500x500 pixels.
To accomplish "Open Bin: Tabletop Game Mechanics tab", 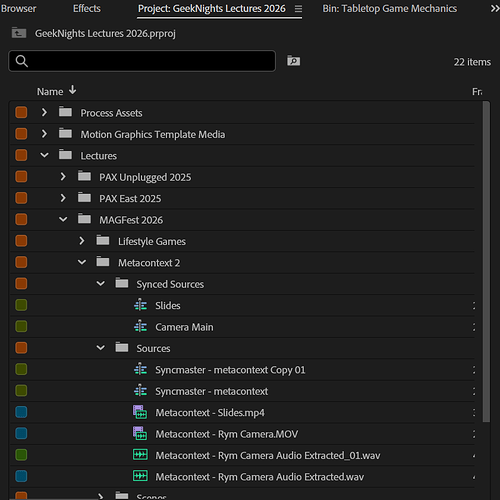I will click(x=390, y=8).
